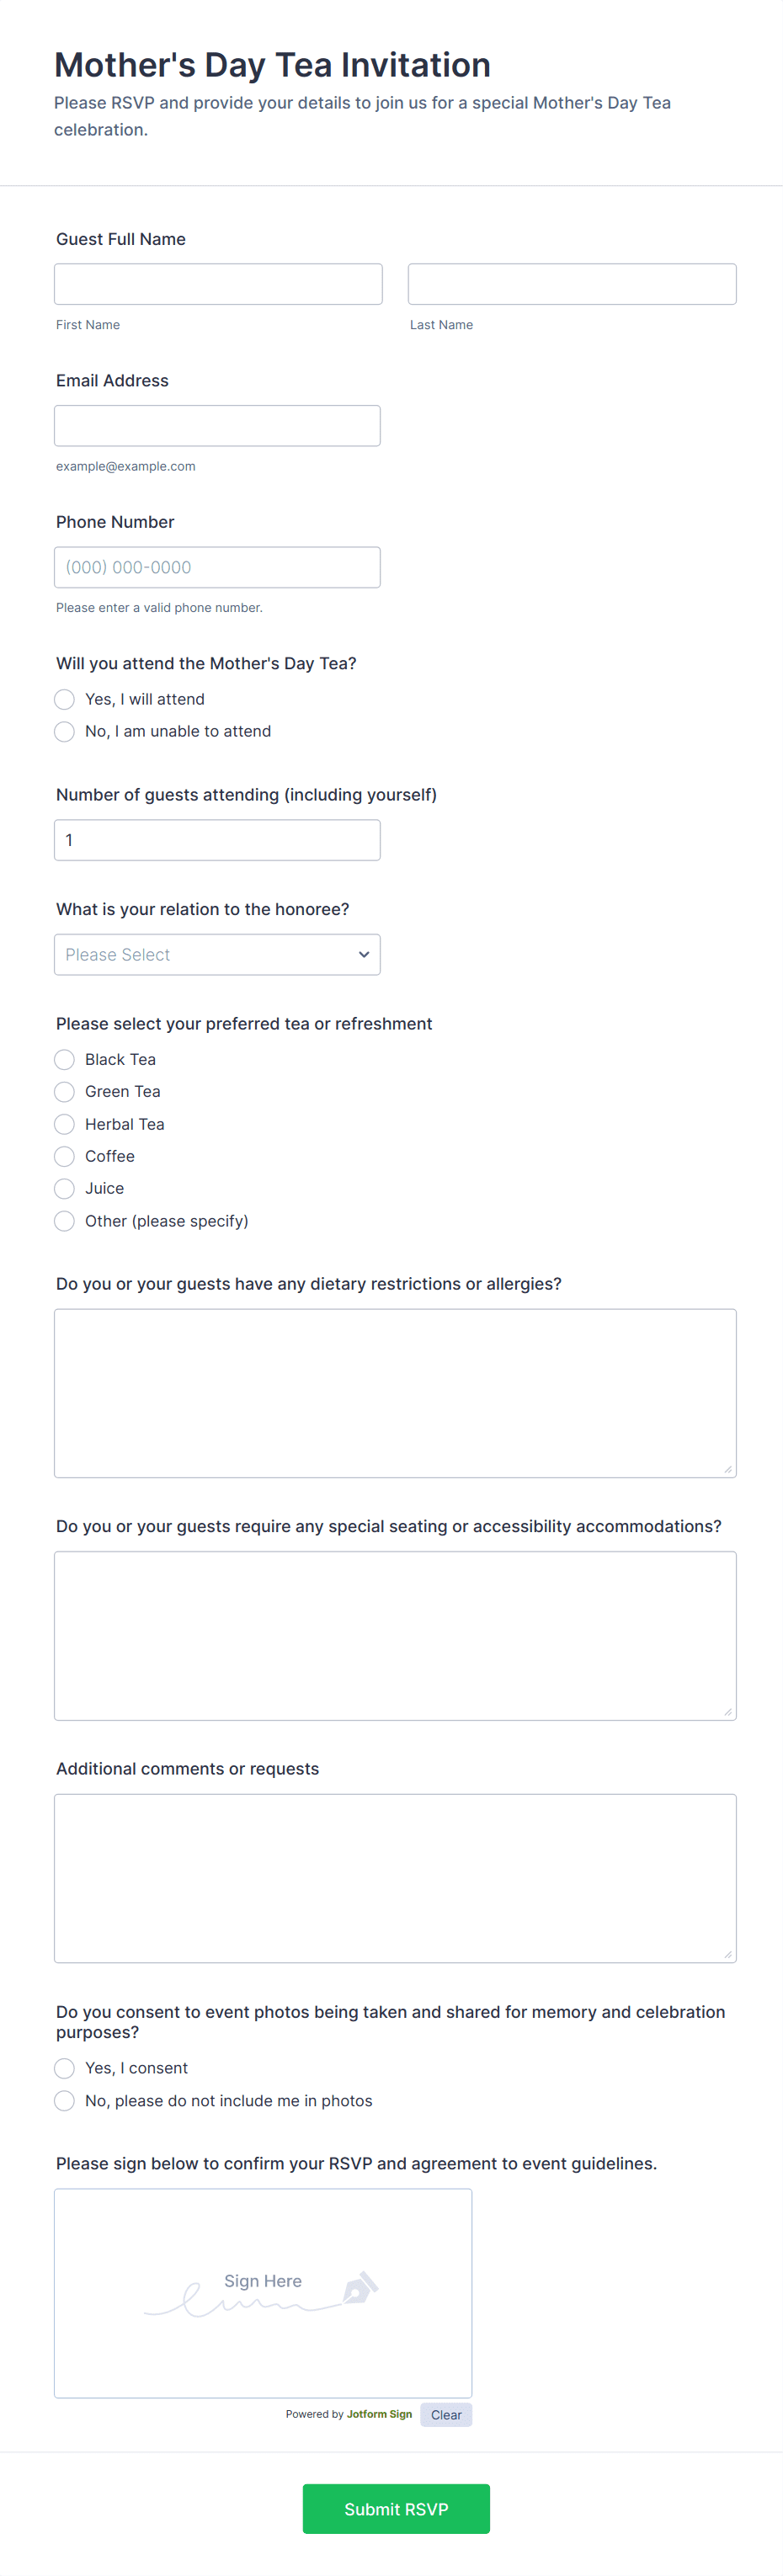Select 'Yes, I consent' for photos
The image size is (783, 2576).
pyautogui.click(x=65, y=2068)
